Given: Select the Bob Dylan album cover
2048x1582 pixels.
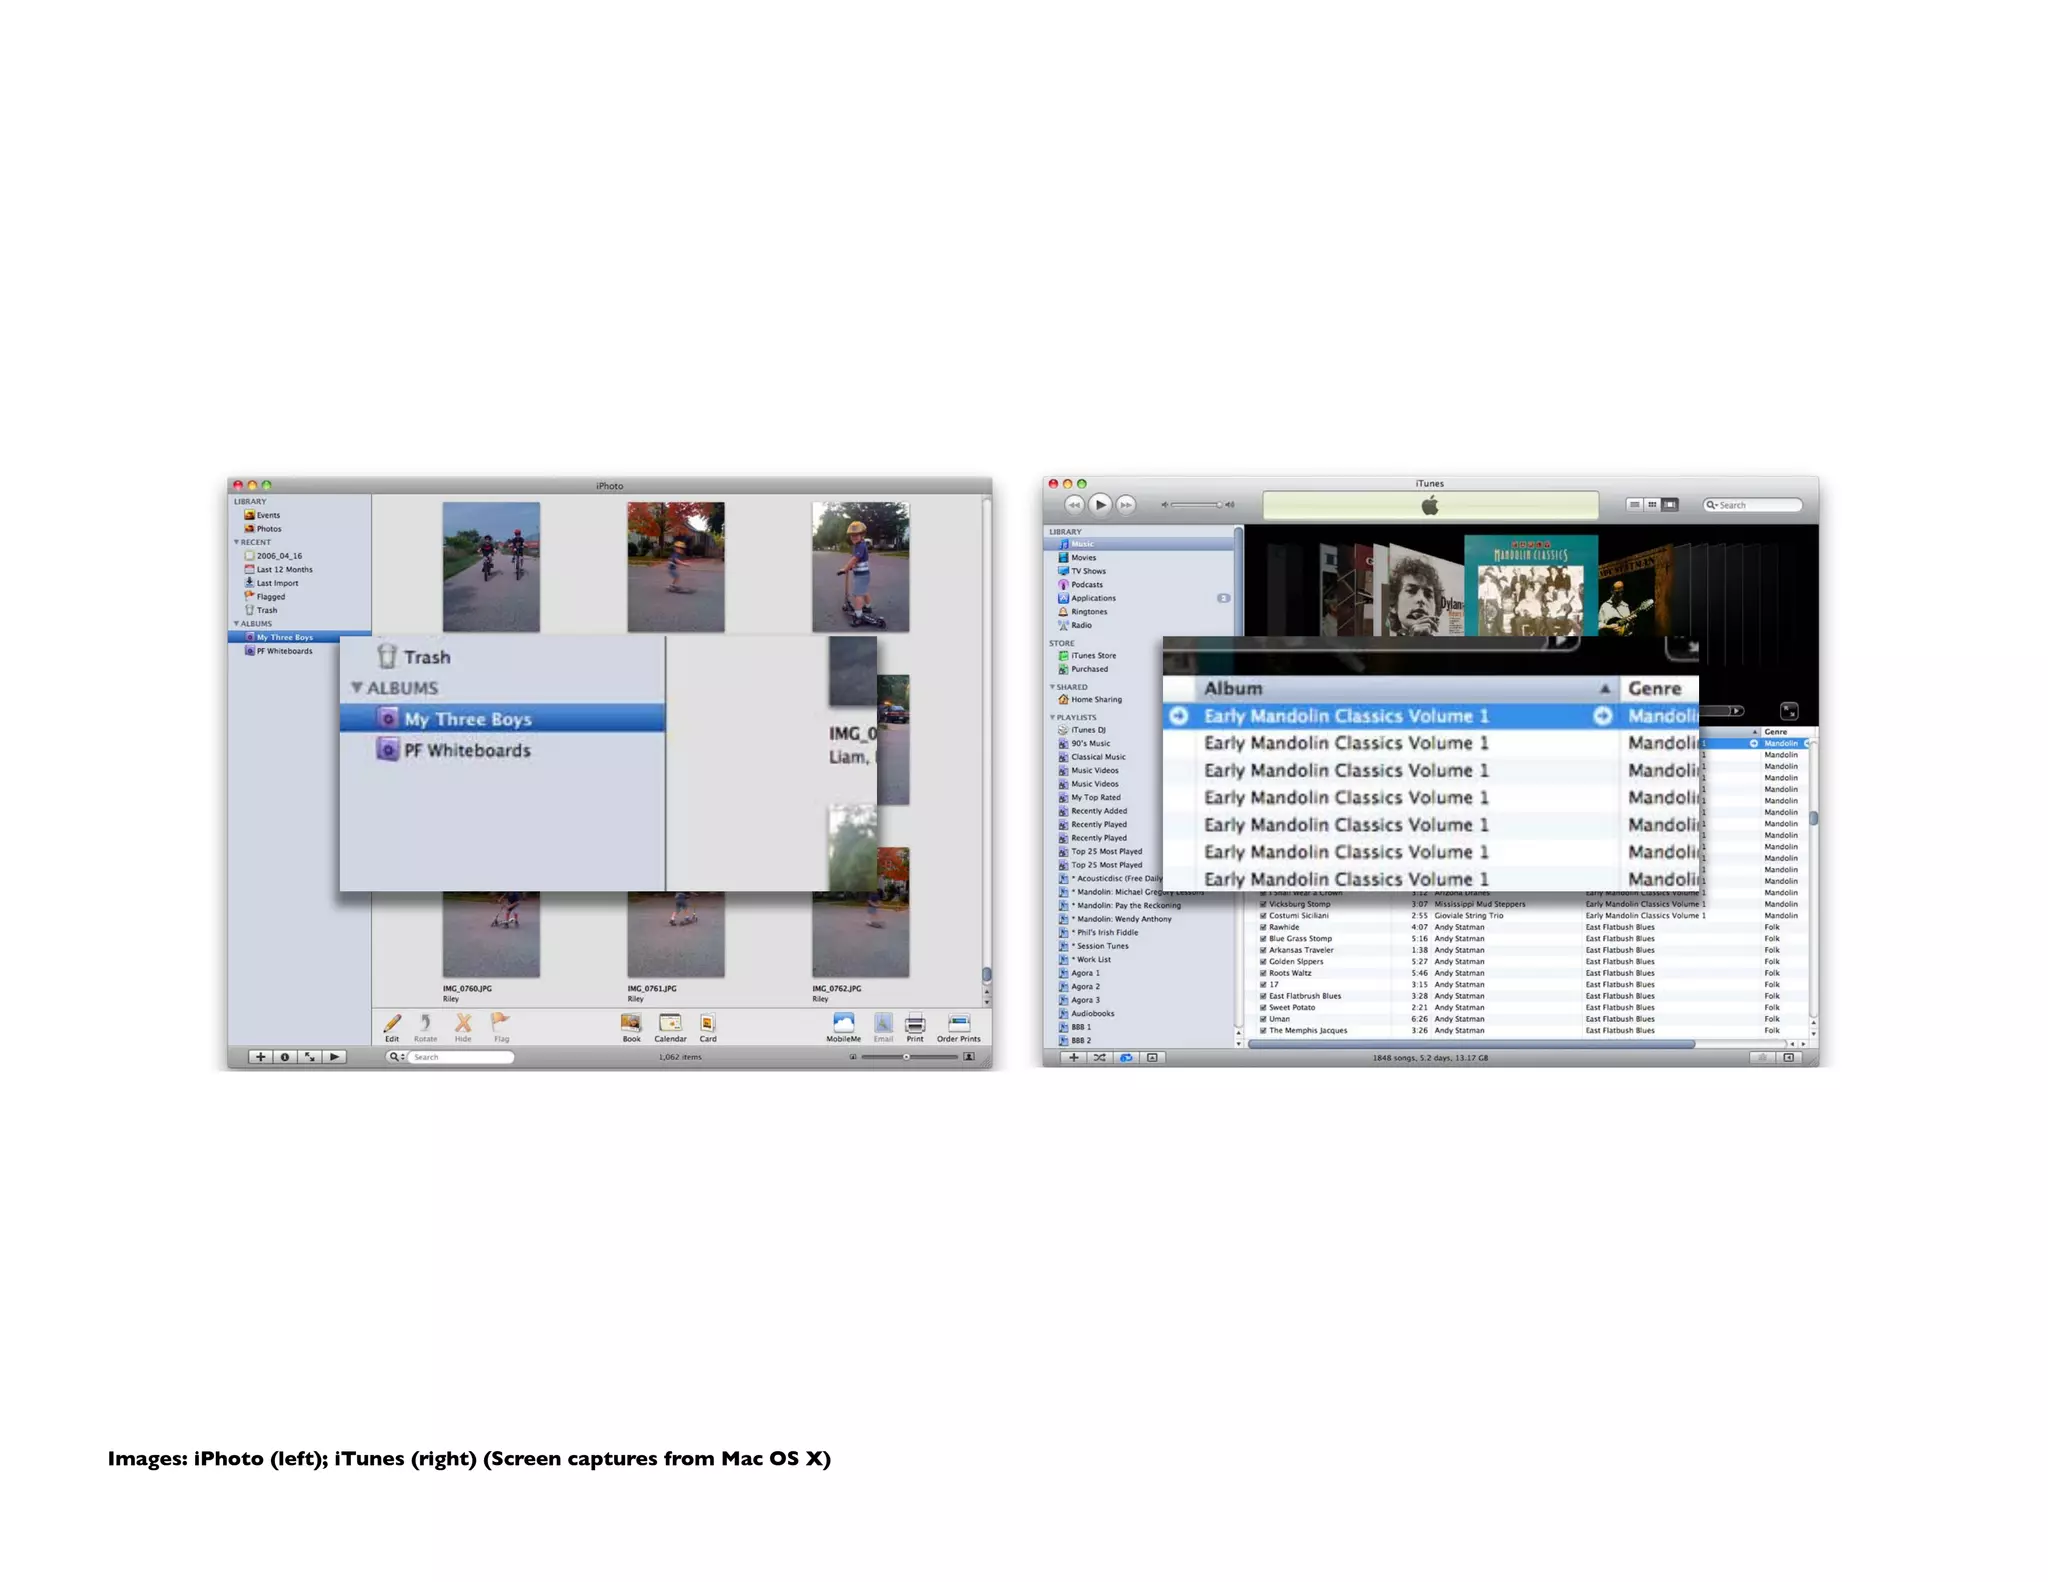Looking at the screenshot, I should point(1425,592).
